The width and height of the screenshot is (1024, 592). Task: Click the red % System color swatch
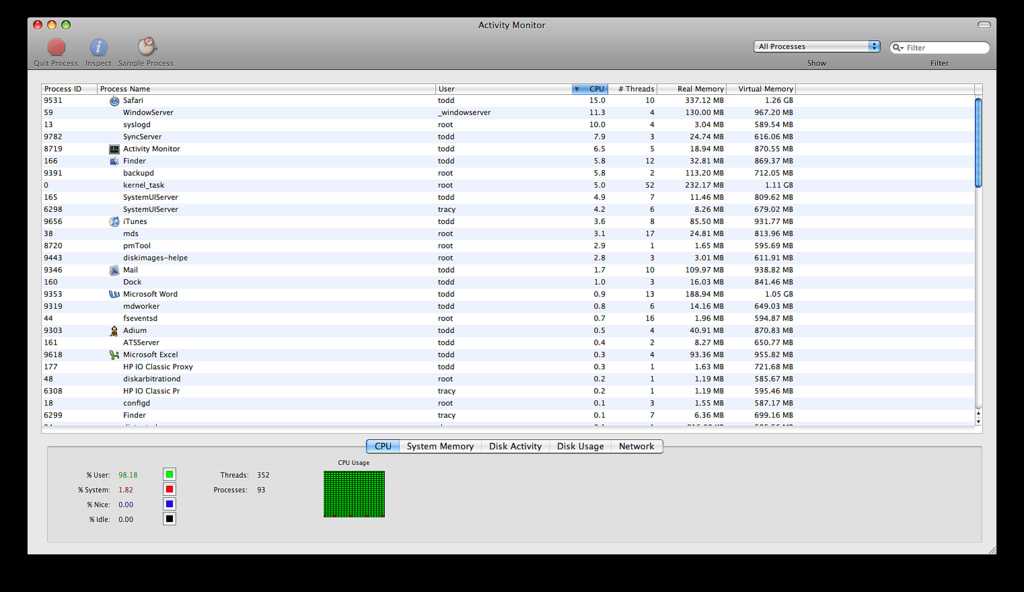[x=169, y=489]
